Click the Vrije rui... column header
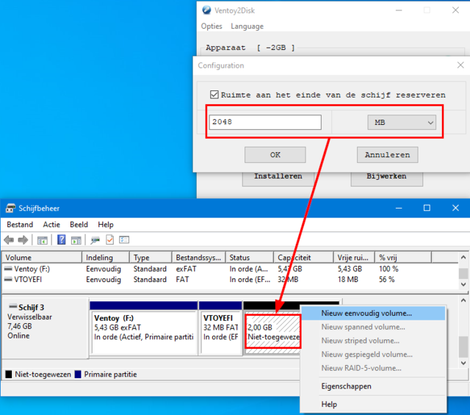 click(x=354, y=257)
